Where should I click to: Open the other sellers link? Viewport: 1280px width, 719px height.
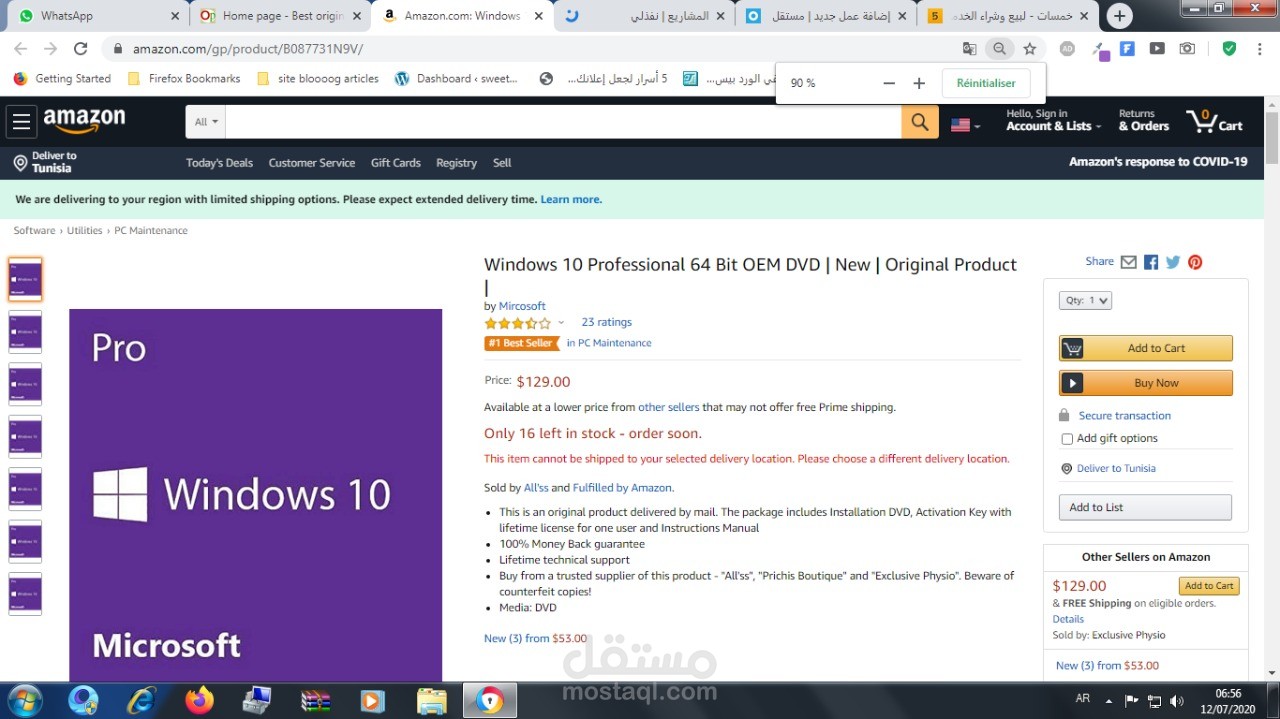[x=668, y=407]
